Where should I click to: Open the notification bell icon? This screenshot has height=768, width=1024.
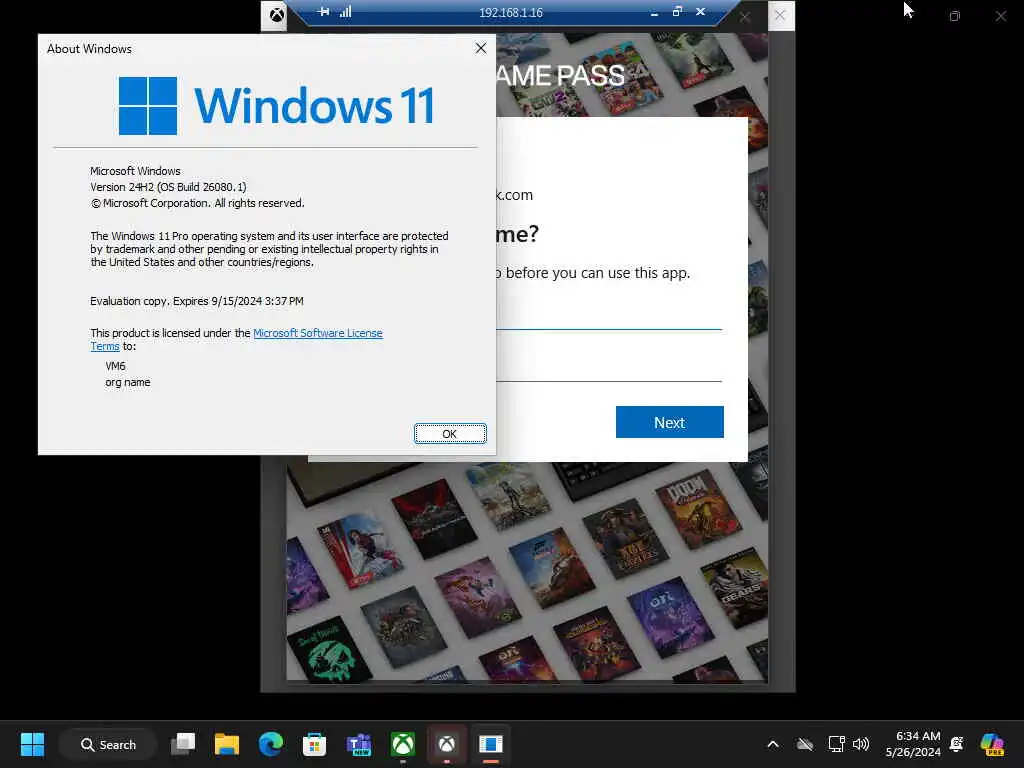[957, 744]
